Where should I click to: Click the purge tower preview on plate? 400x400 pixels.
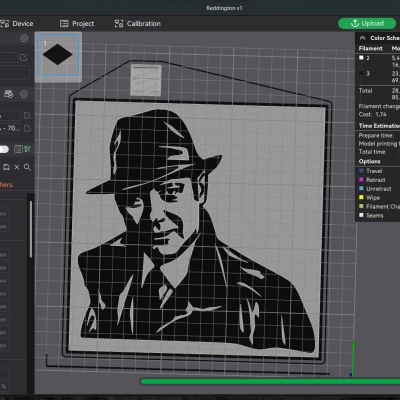click(x=146, y=80)
